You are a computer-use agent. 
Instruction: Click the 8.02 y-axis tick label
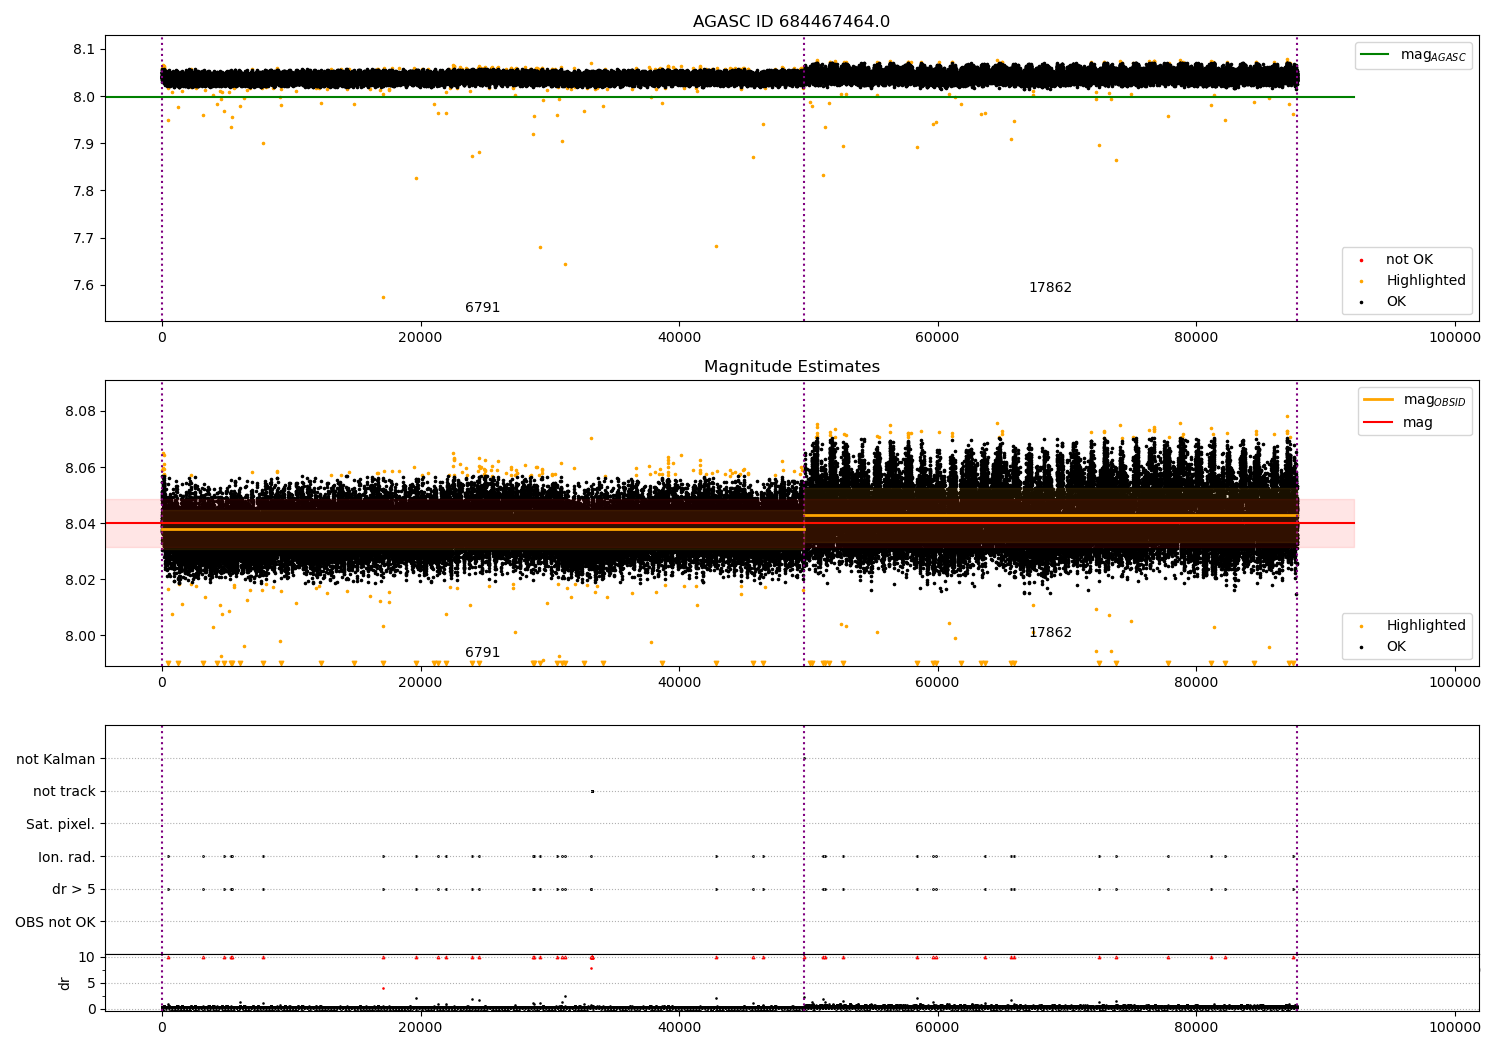point(80,580)
